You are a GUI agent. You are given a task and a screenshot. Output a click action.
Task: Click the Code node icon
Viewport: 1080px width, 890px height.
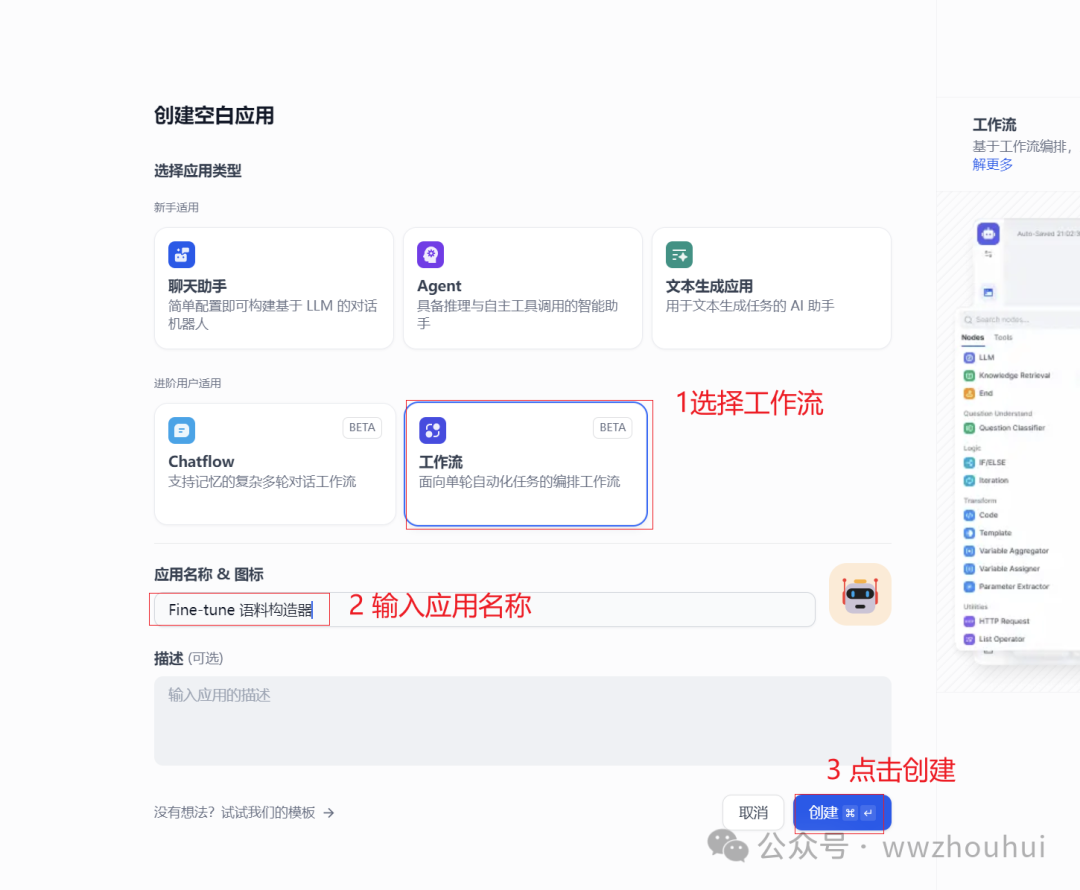point(969,515)
